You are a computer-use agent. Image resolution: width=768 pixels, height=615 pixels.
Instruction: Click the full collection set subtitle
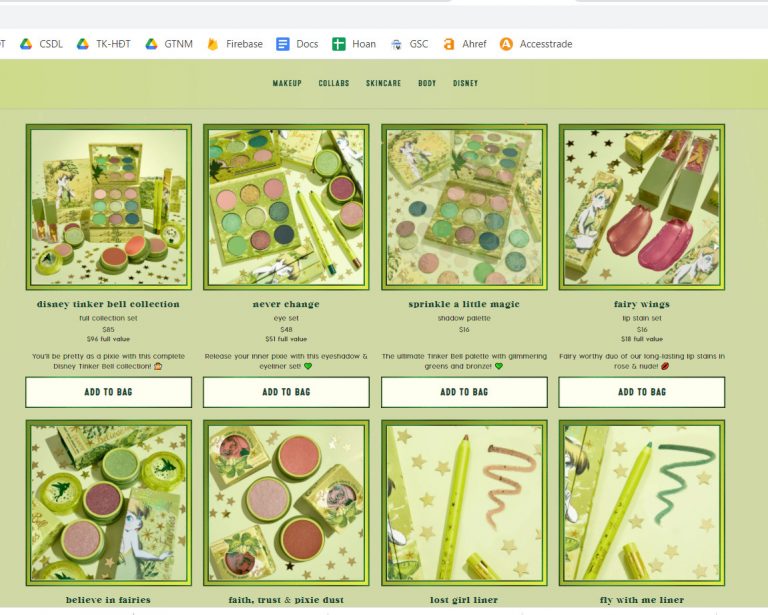click(x=108, y=318)
